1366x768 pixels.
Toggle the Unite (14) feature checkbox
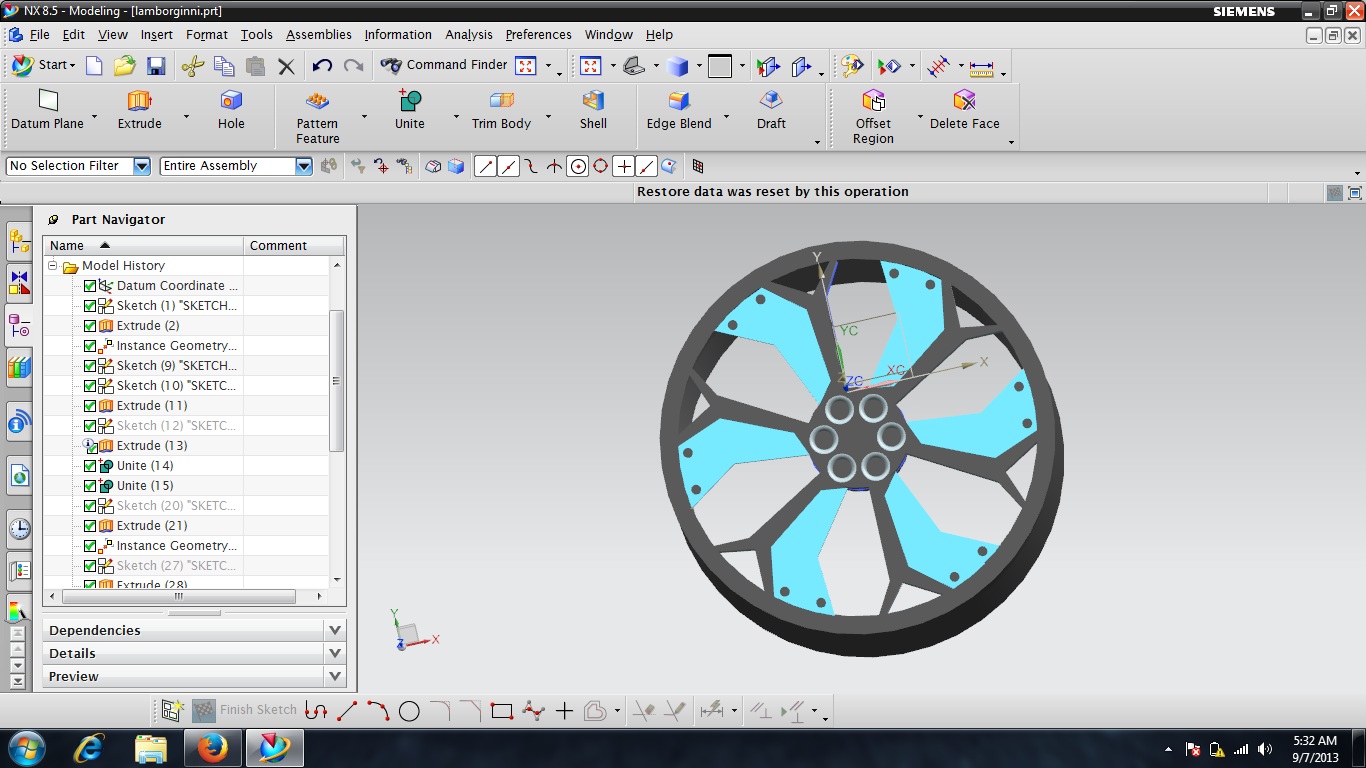point(90,466)
